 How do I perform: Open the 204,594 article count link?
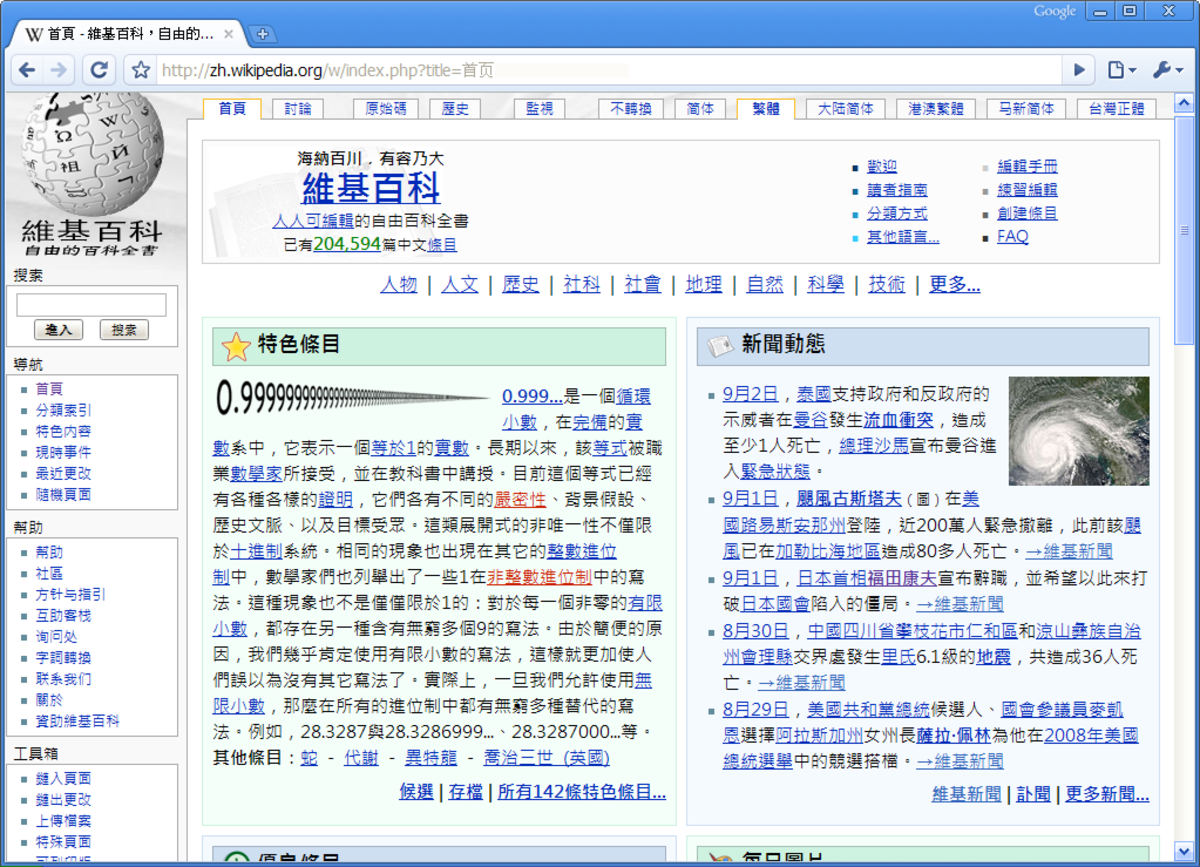coord(347,244)
